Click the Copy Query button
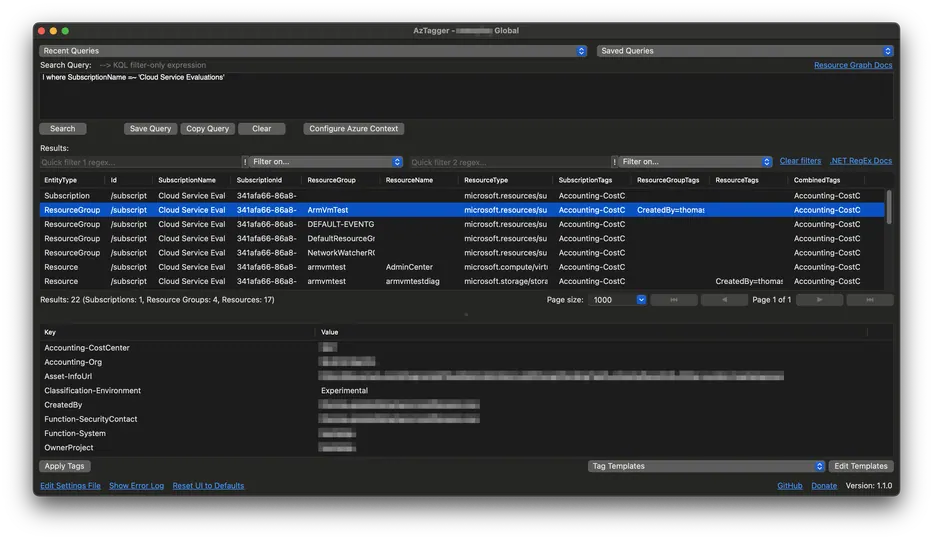The width and height of the screenshot is (933, 540). (x=207, y=128)
